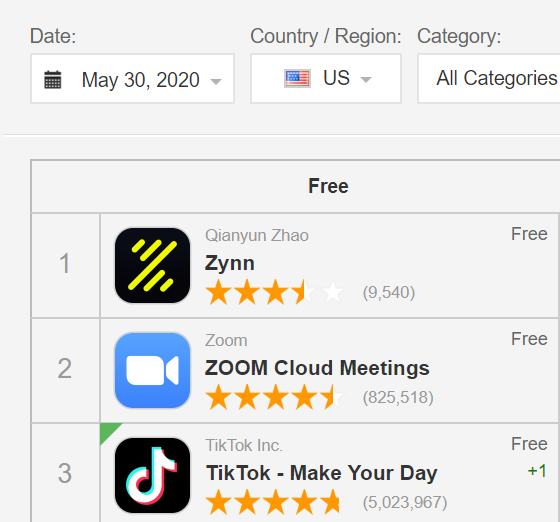Click the ZOOM Cloud Meetings app icon
The width and height of the screenshot is (560, 522).
click(x=152, y=370)
